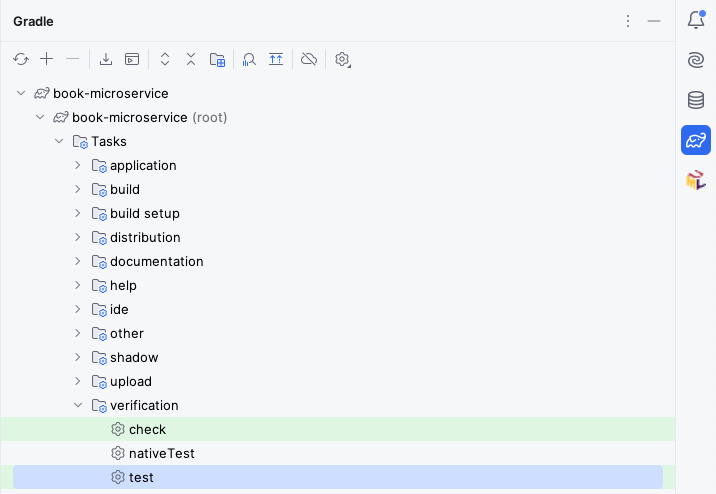This screenshot has height=494, width=716.
Task: Select the nativeTest task
Action: [x=338, y=453]
